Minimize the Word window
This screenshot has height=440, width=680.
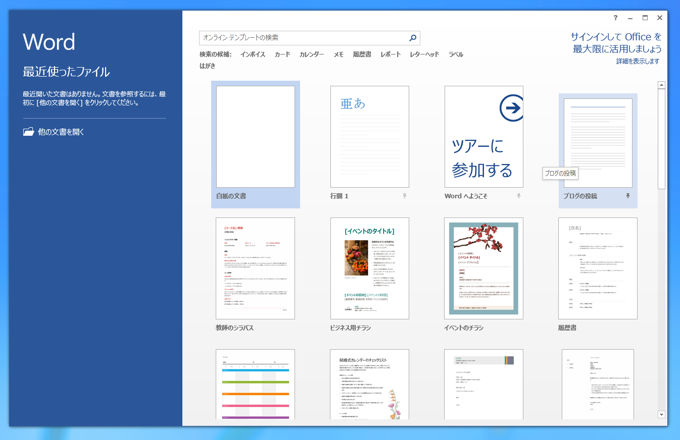click(x=630, y=18)
